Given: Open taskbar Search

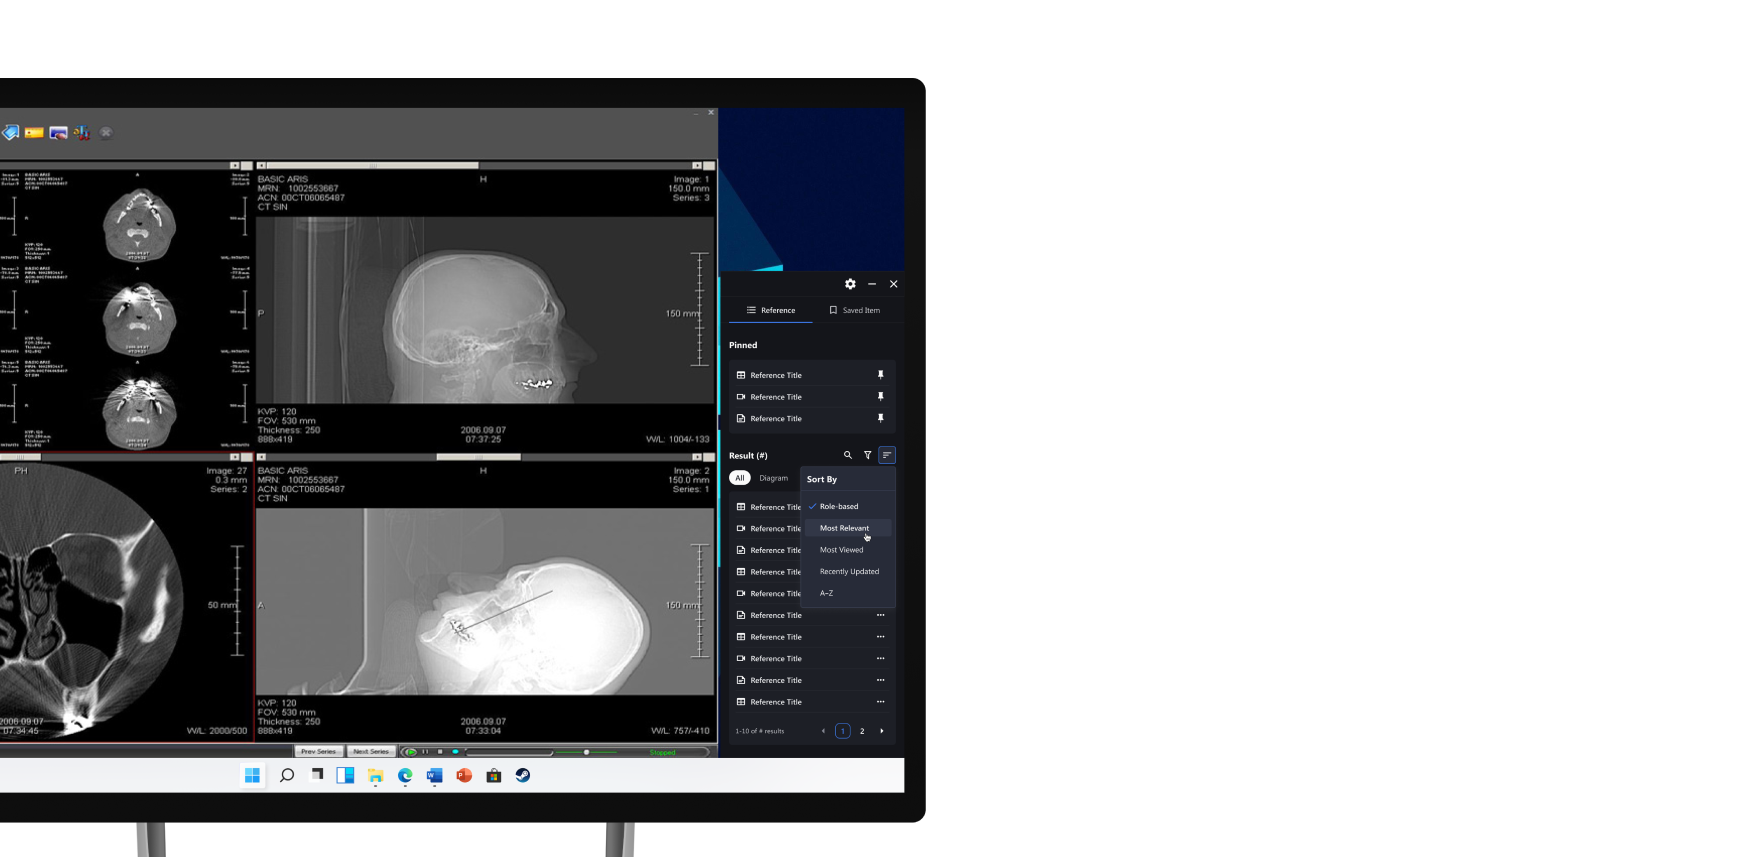Looking at the screenshot, I should pos(287,775).
